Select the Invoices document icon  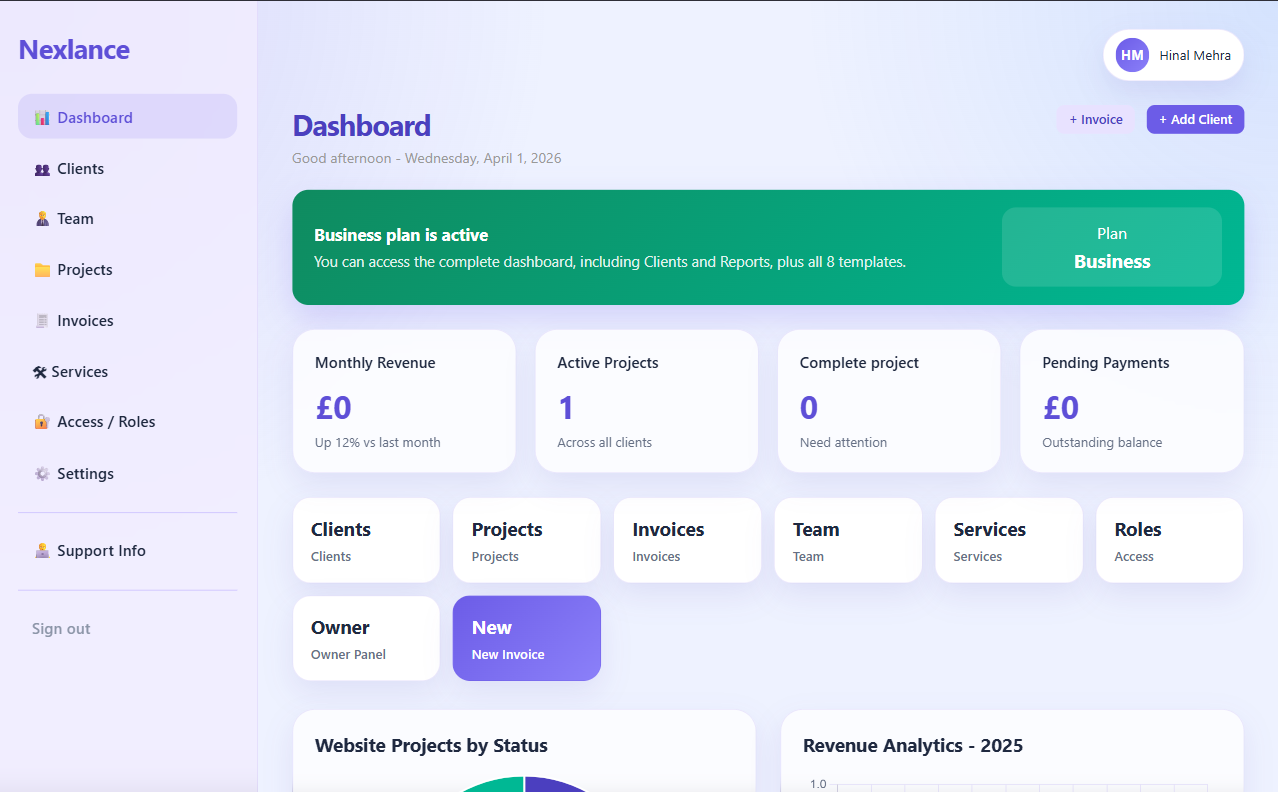click(41, 320)
